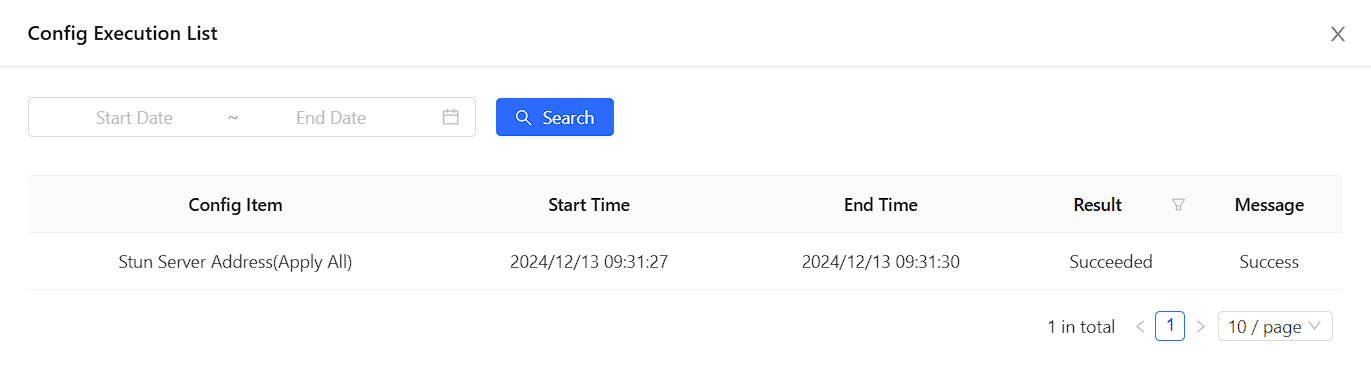
Task: Click the Succeeded result cell
Action: (x=1111, y=262)
